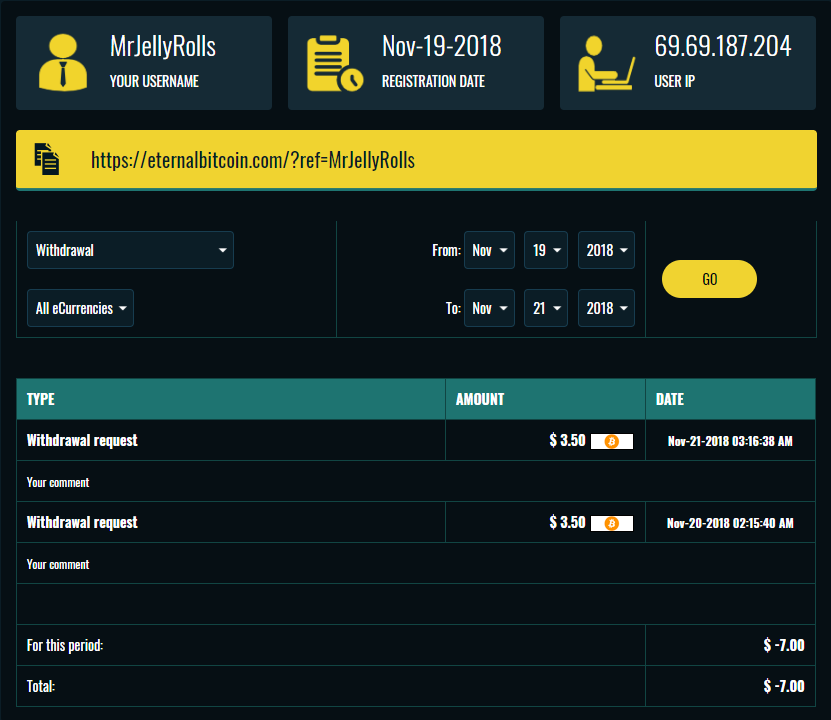Change the From day 19 dropdown

pyautogui.click(x=546, y=250)
